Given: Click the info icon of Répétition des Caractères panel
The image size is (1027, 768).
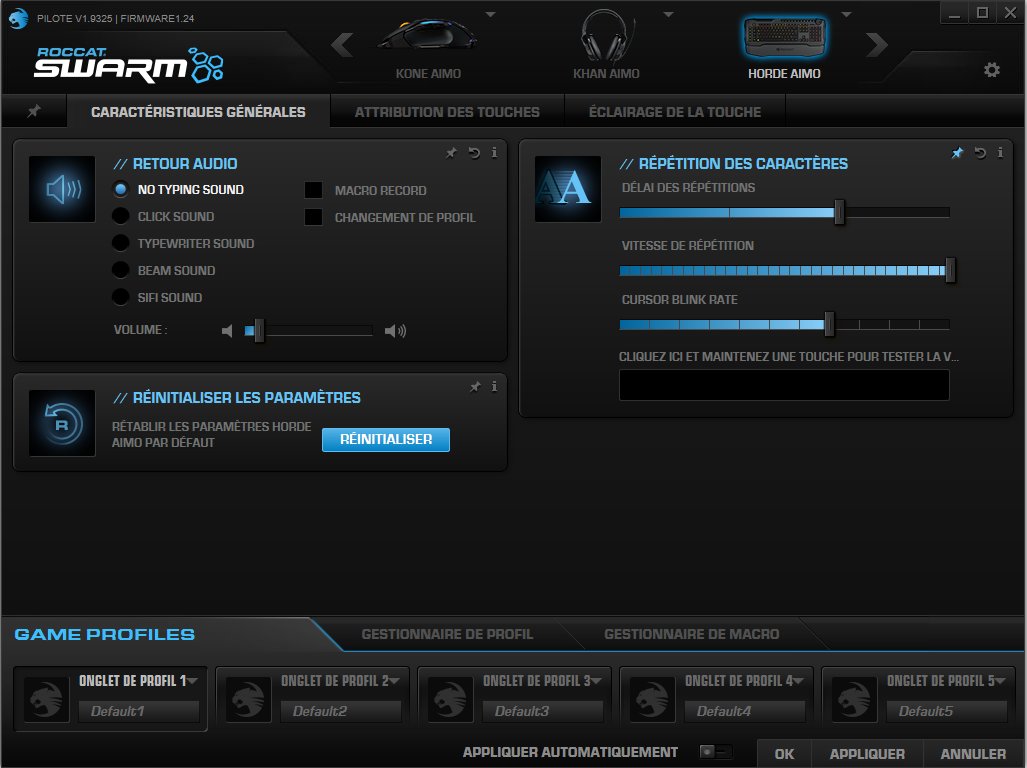Looking at the screenshot, I should click(x=999, y=153).
